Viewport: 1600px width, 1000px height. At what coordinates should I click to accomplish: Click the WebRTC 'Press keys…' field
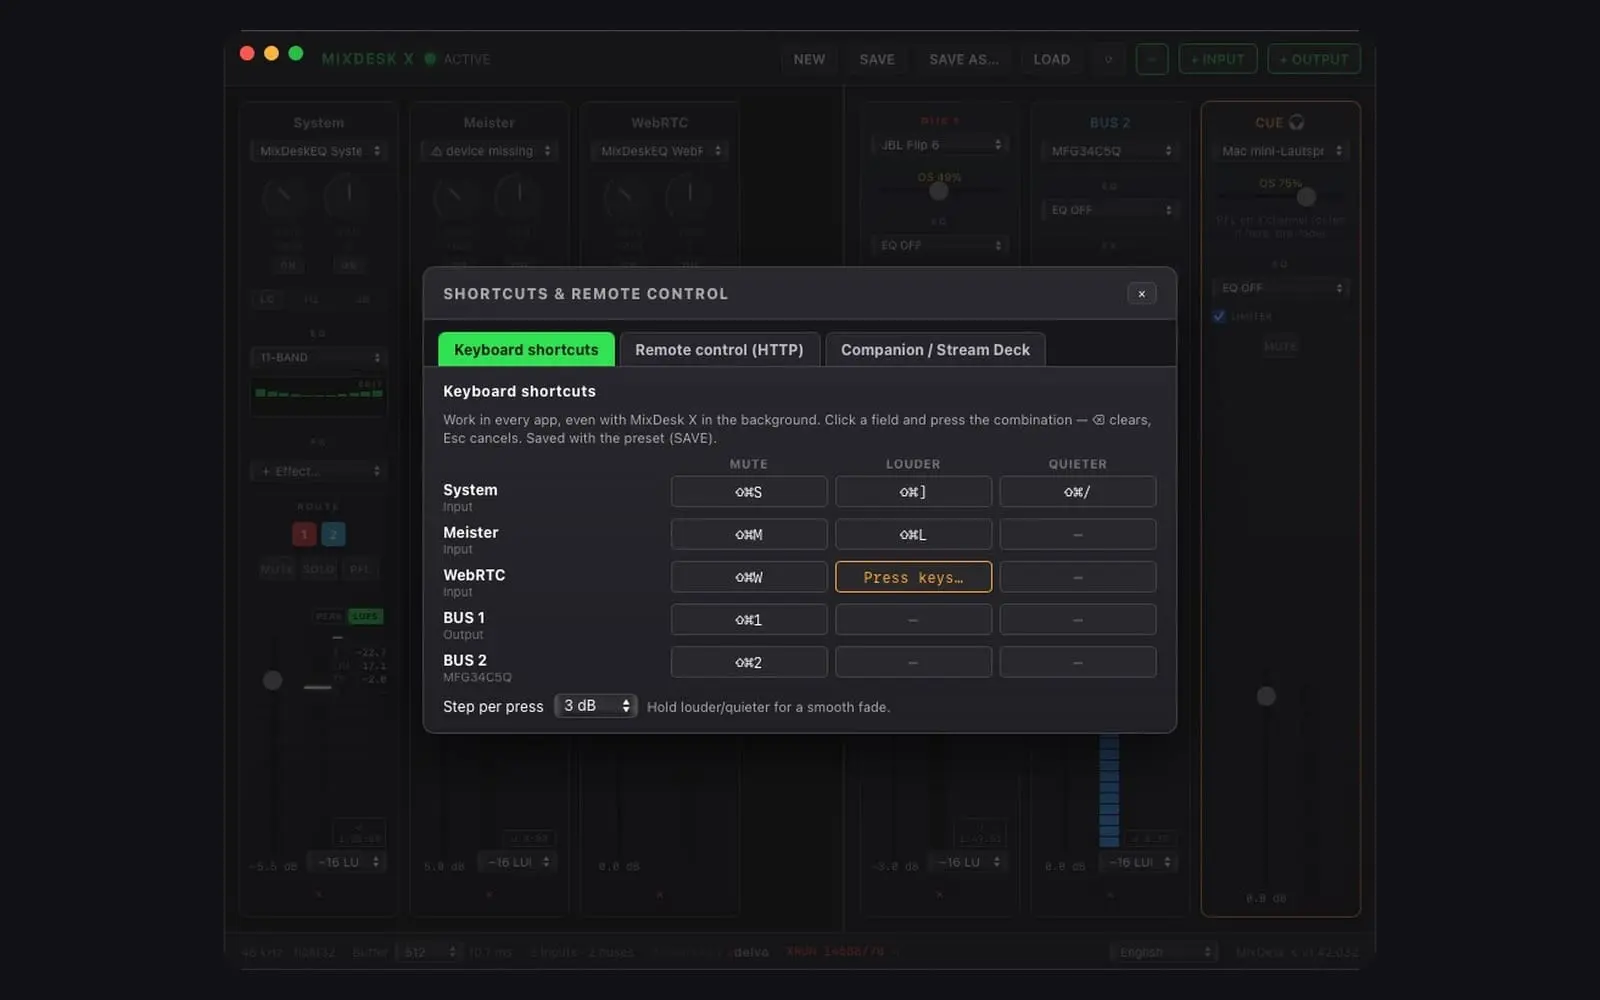[x=913, y=577]
